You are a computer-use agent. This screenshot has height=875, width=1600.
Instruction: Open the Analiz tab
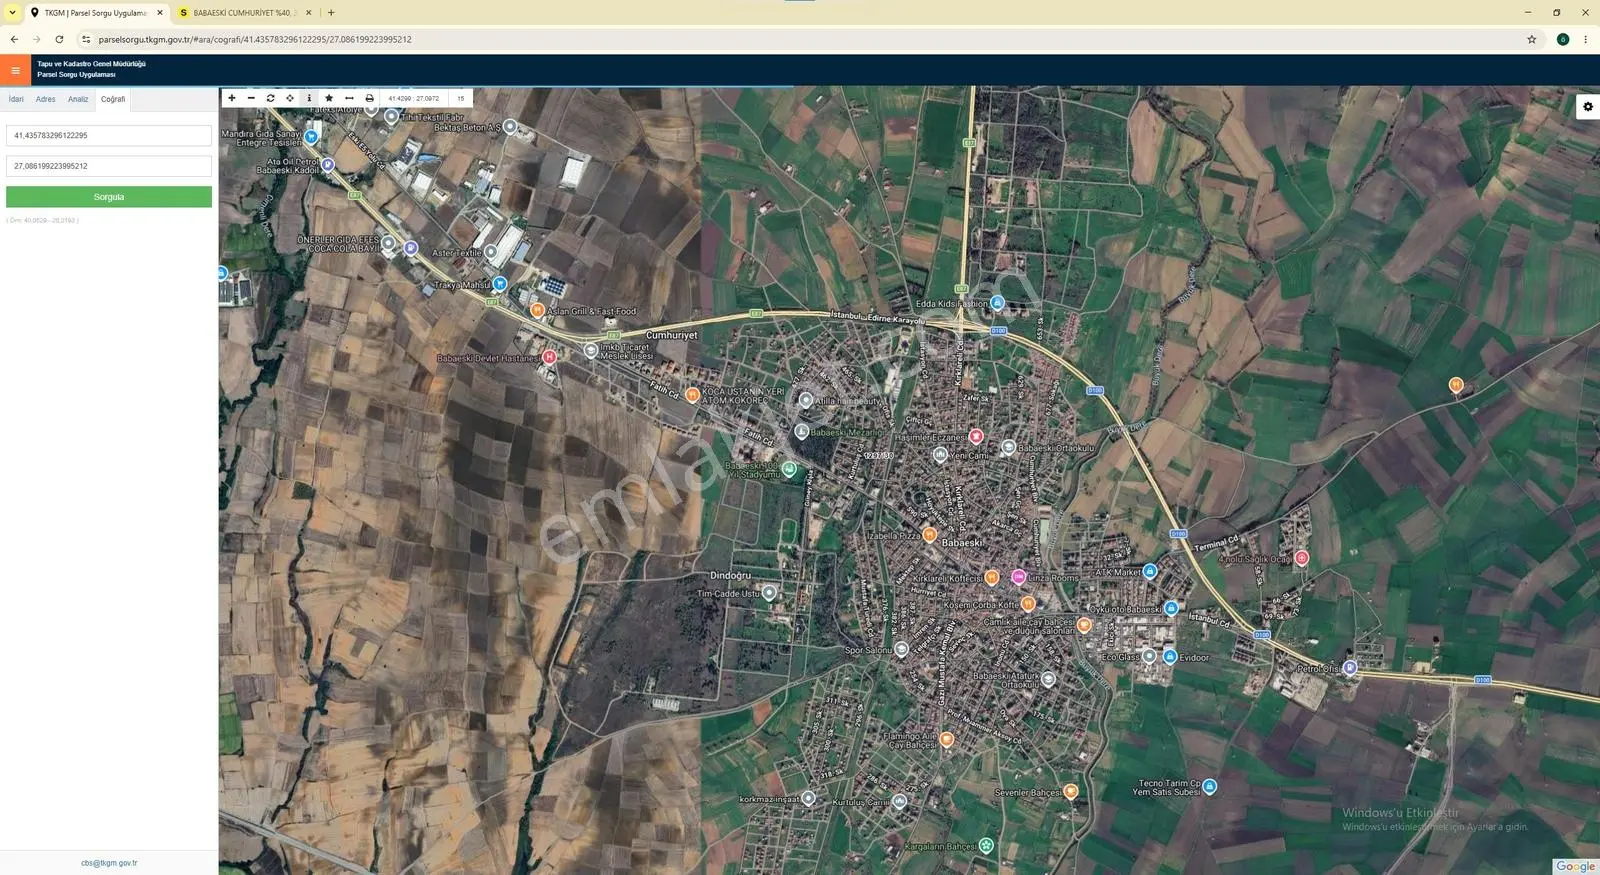pyautogui.click(x=78, y=99)
